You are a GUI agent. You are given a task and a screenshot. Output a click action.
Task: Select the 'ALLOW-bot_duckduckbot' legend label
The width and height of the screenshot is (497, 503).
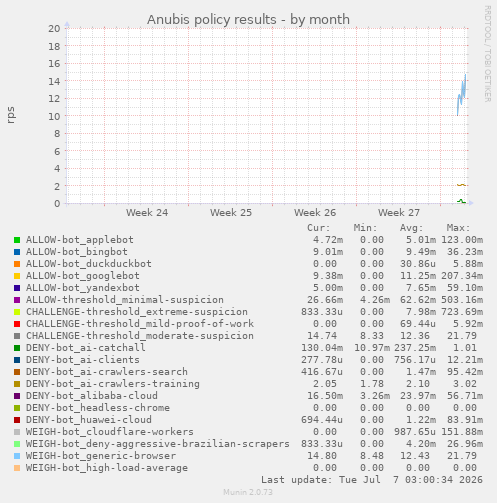click(89, 264)
